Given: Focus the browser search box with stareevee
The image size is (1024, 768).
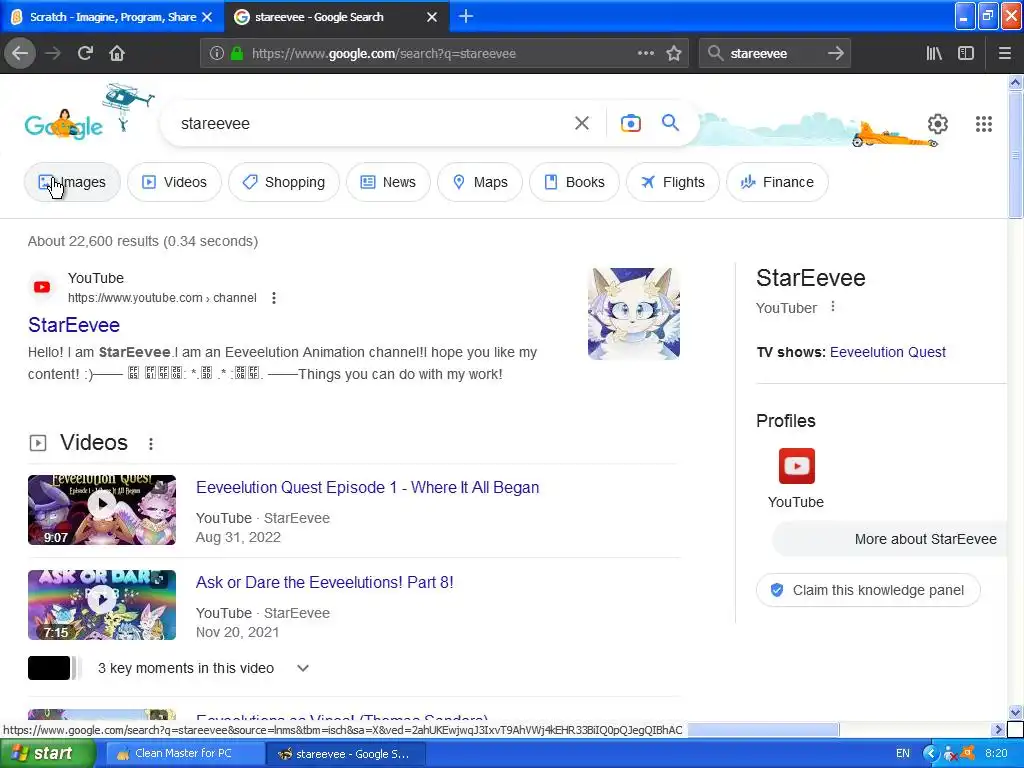Looking at the screenshot, I should click(774, 54).
